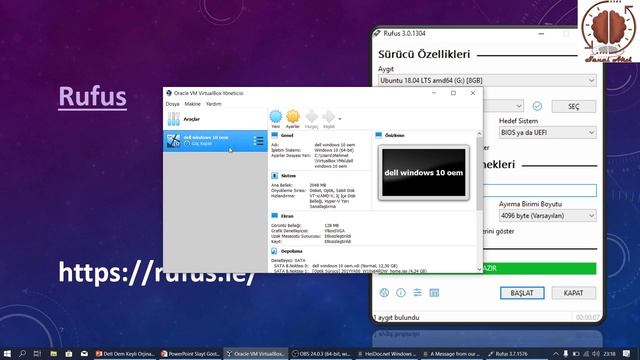Switch to OBS 24.0.3 taskbar item
Image resolution: width=640 pixels, height=360 pixels.
pos(321,354)
